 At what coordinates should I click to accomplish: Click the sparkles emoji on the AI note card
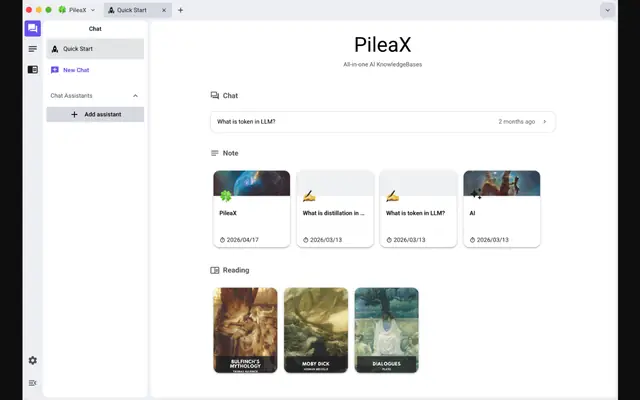476,194
